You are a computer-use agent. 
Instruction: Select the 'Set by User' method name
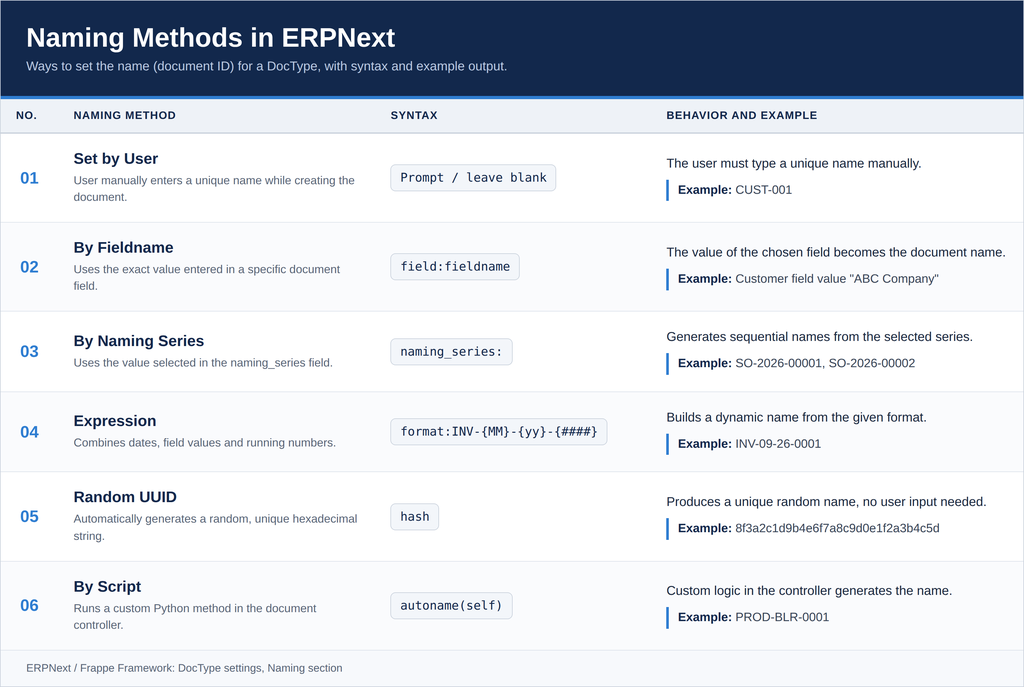(x=116, y=159)
